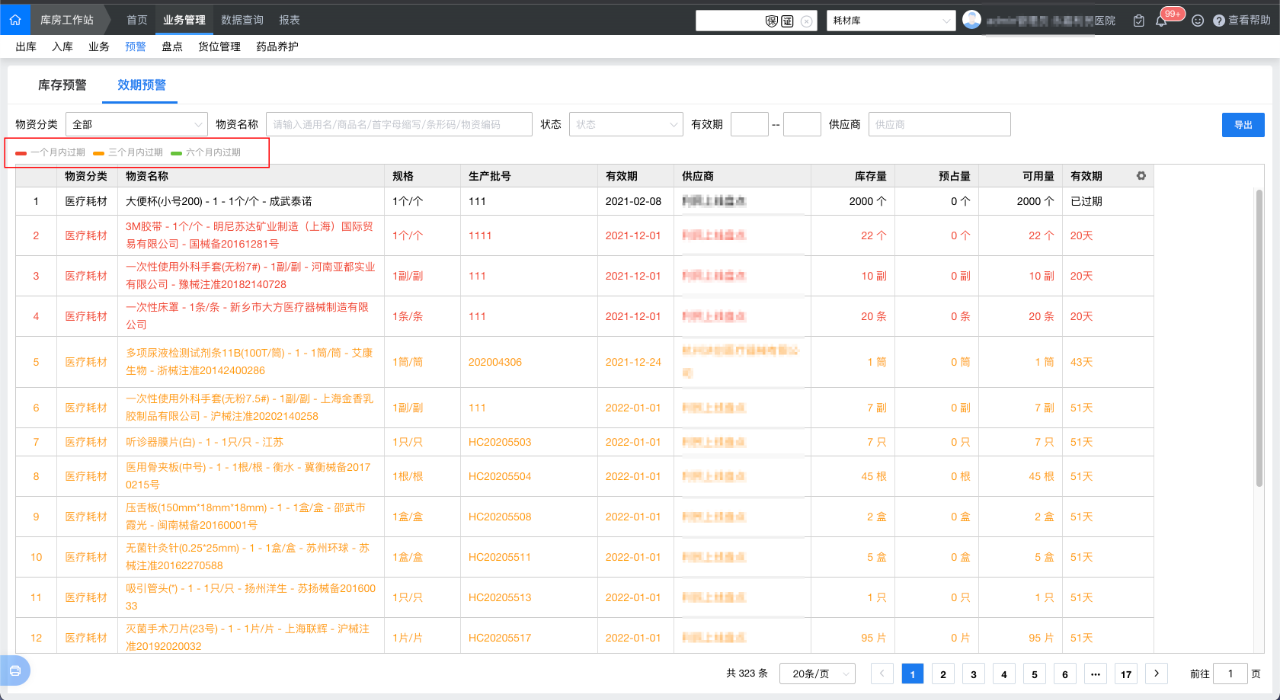Expand the 状态 status dropdown
Screen dimensions: 1280x700
625,123
